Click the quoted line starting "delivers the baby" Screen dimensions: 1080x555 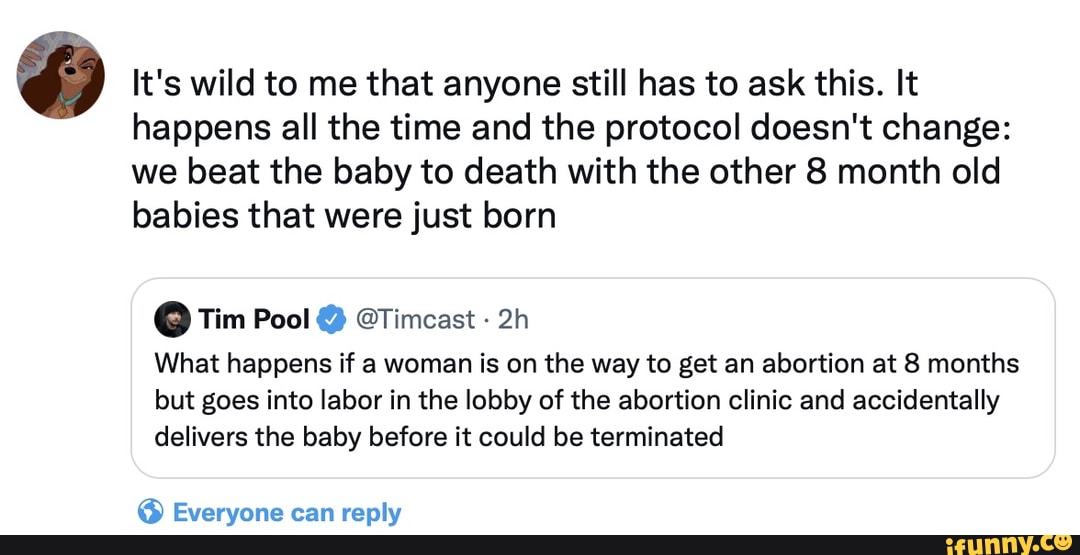(x=440, y=436)
